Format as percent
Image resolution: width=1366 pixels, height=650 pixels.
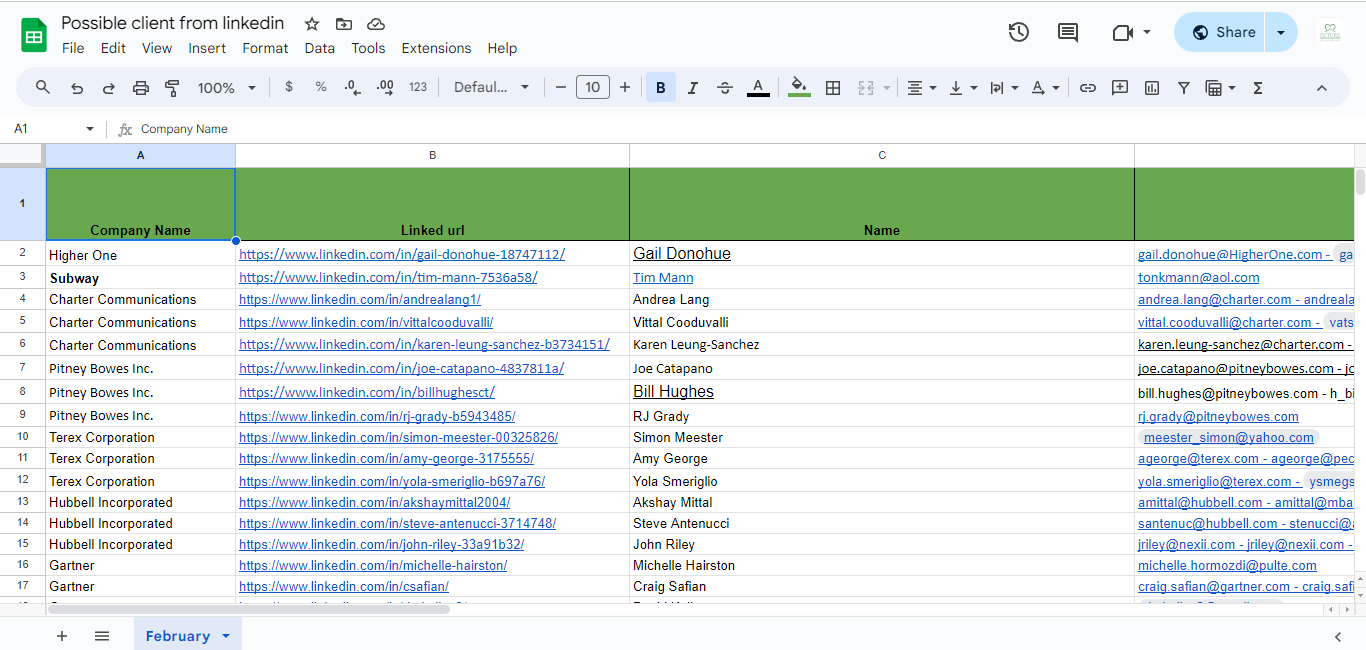point(321,87)
